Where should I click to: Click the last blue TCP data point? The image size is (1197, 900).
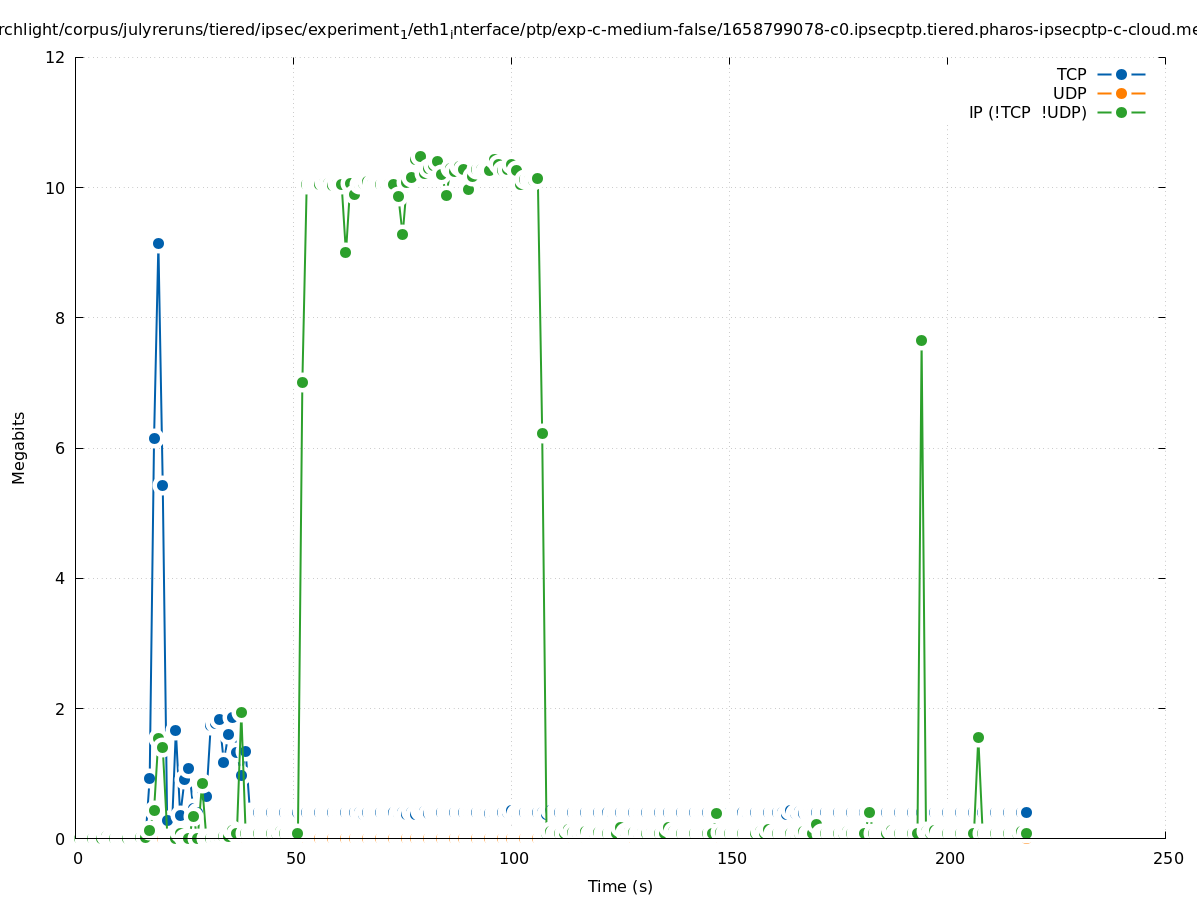tap(1026, 812)
